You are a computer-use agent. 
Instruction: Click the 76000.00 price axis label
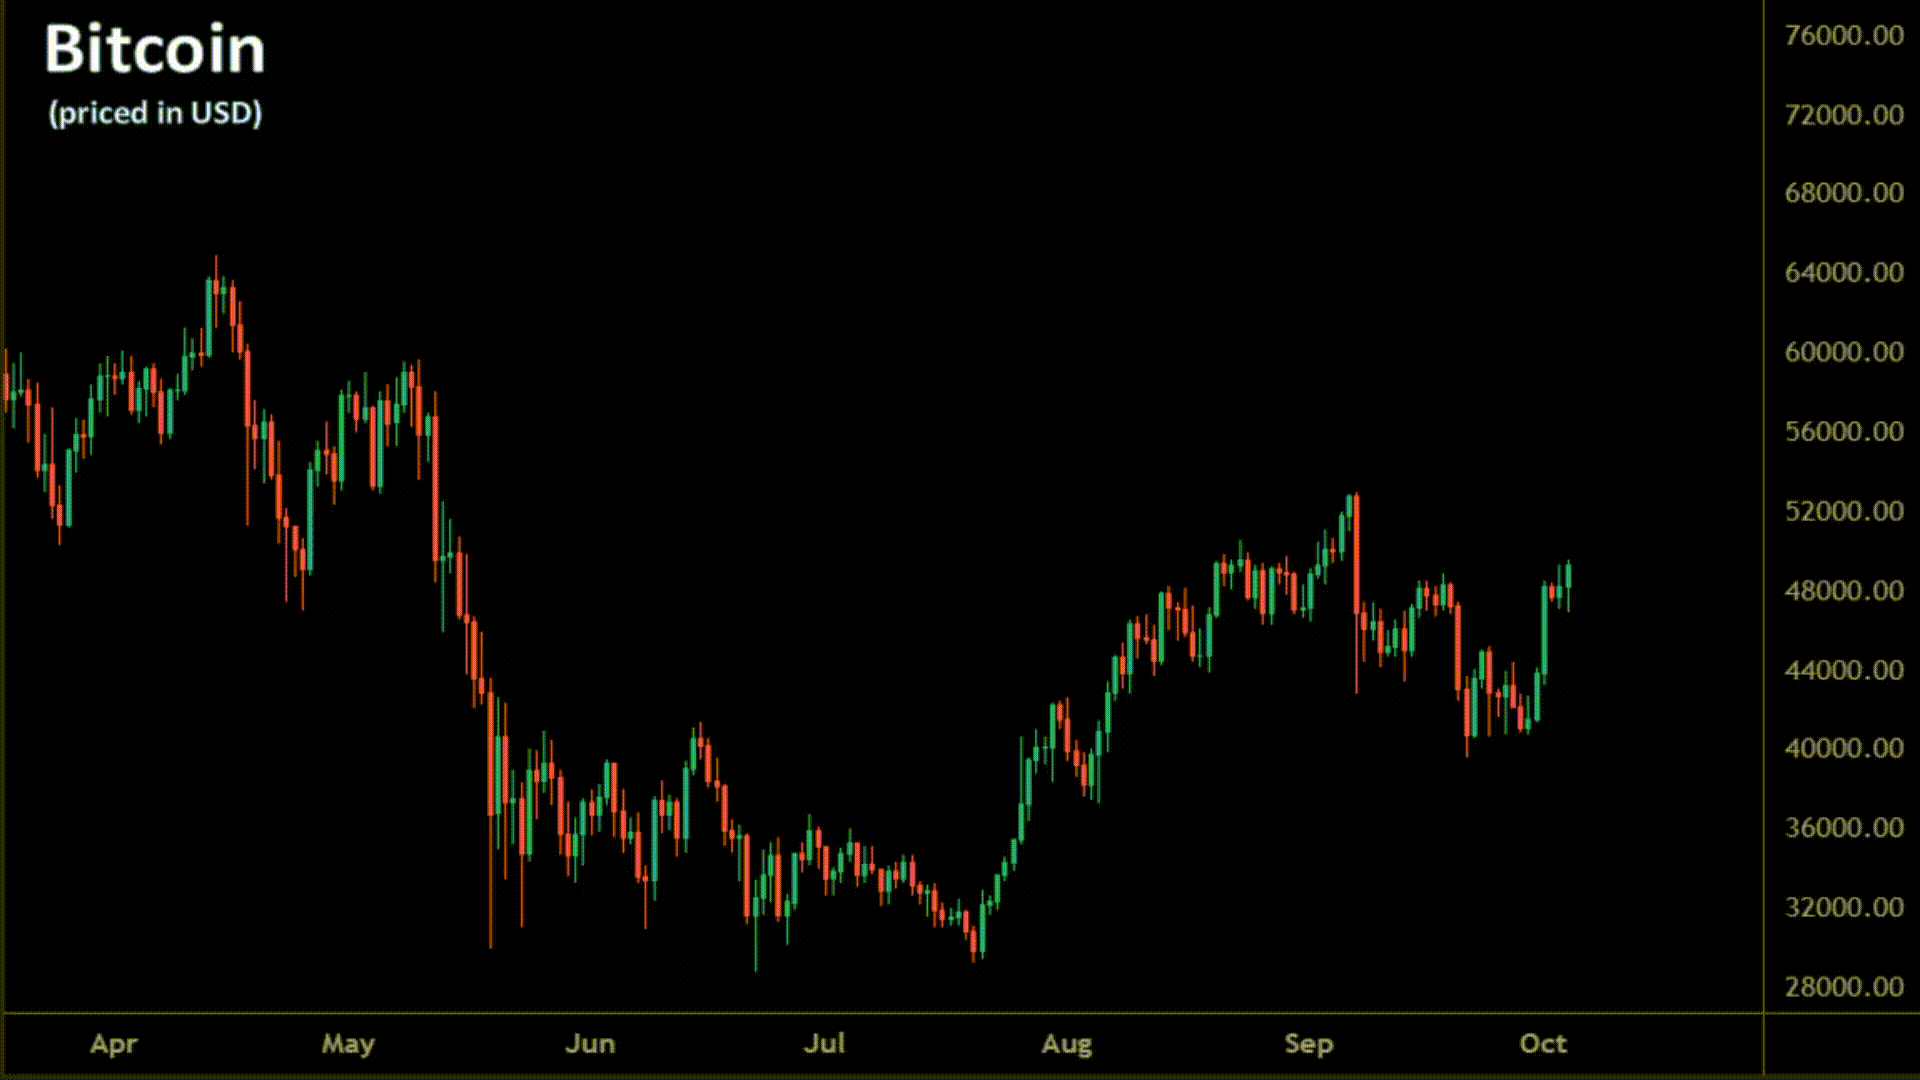coord(1843,36)
